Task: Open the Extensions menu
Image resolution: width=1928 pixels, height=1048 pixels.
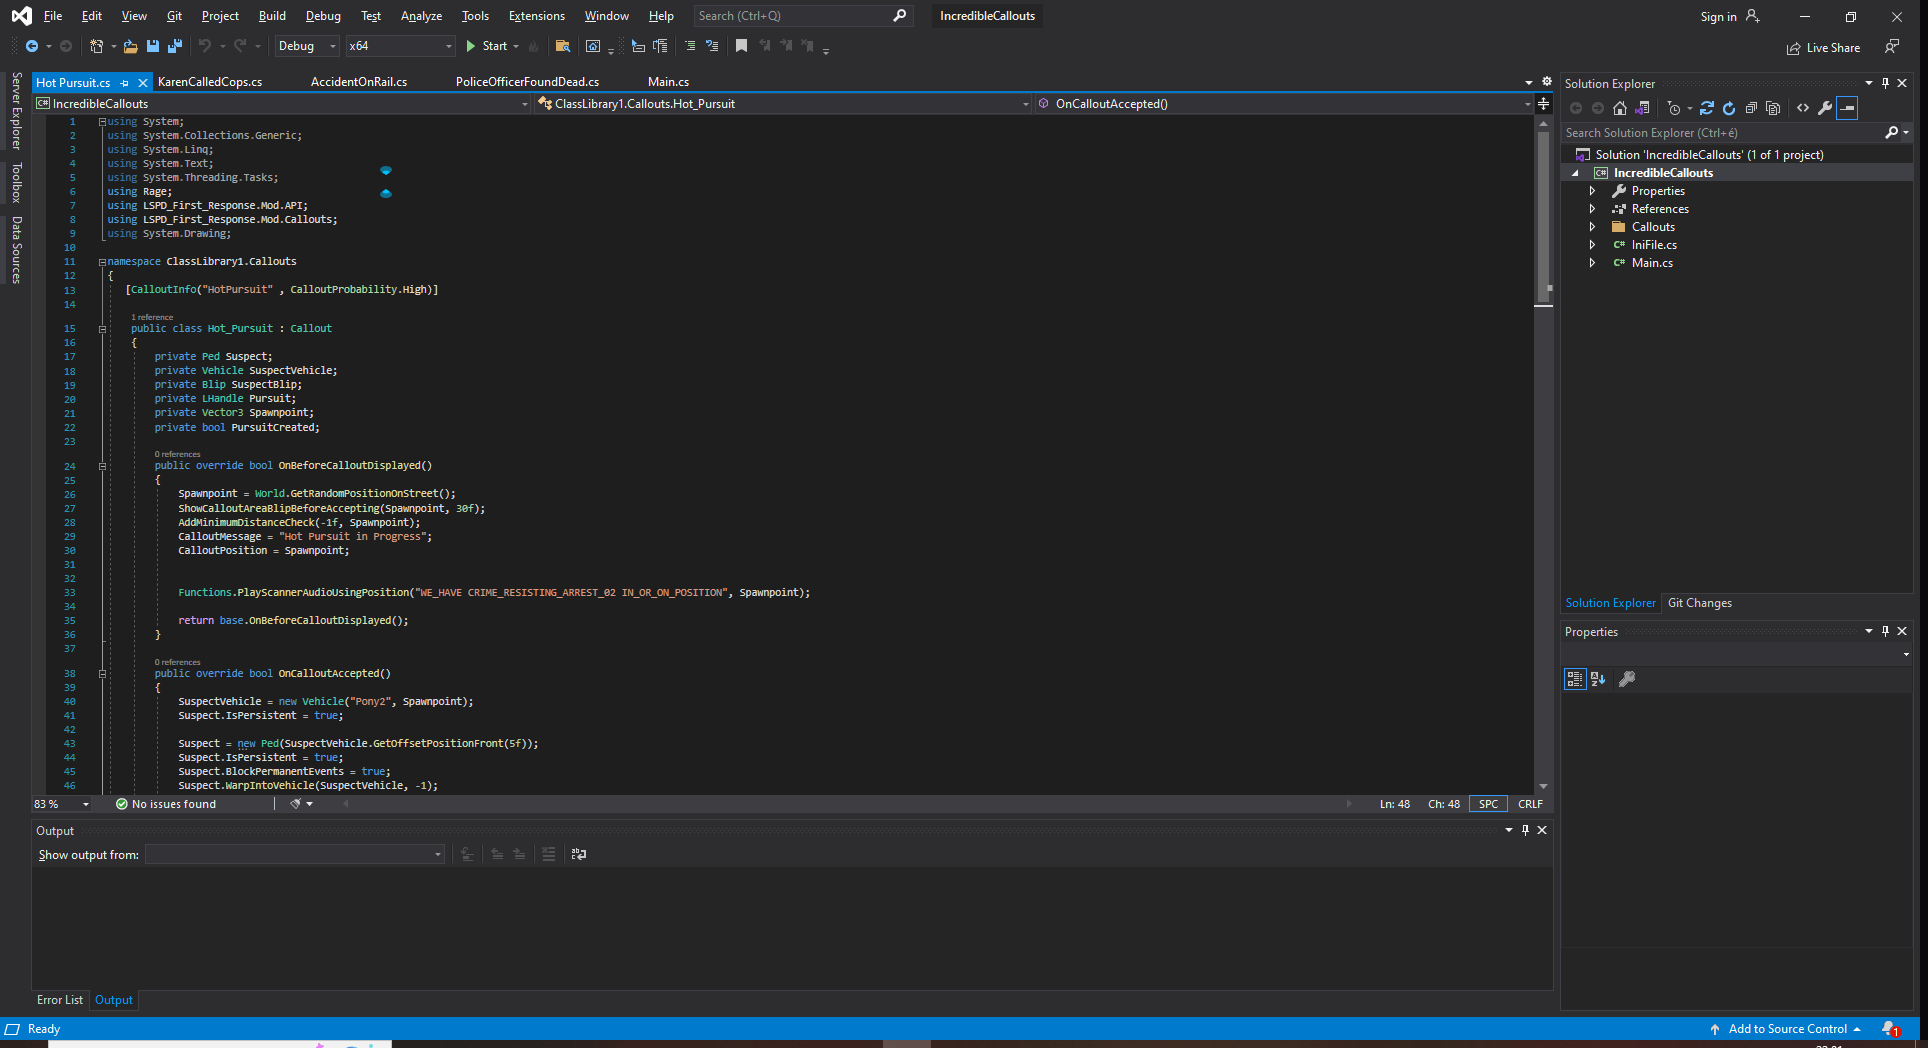Action: coord(536,16)
